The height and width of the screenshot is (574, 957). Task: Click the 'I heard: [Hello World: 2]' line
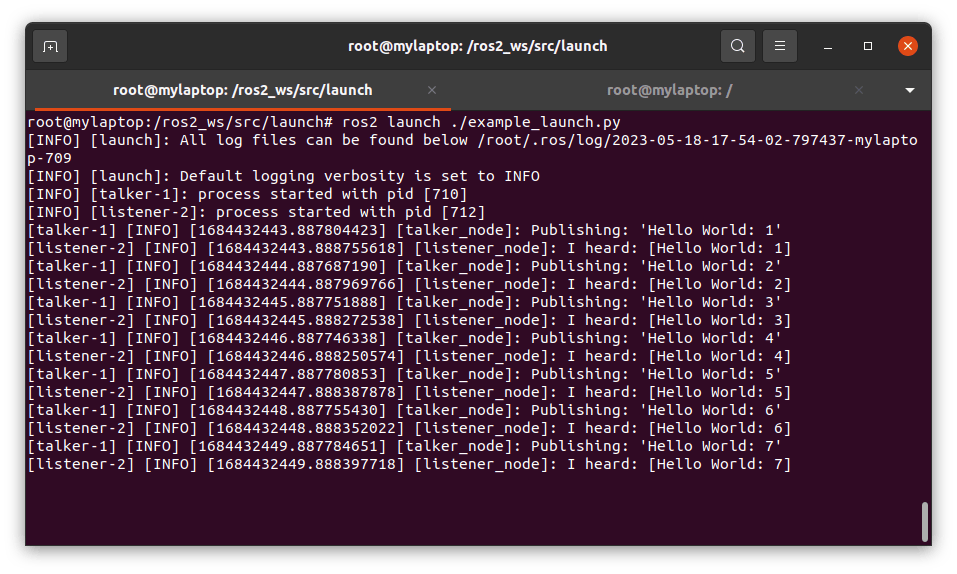click(409, 285)
